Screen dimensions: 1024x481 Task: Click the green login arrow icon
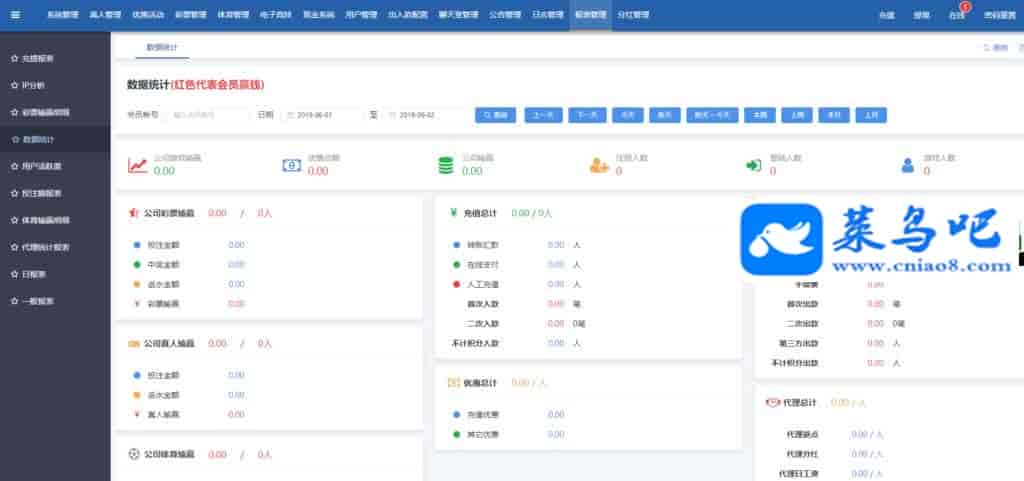point(753,165)
